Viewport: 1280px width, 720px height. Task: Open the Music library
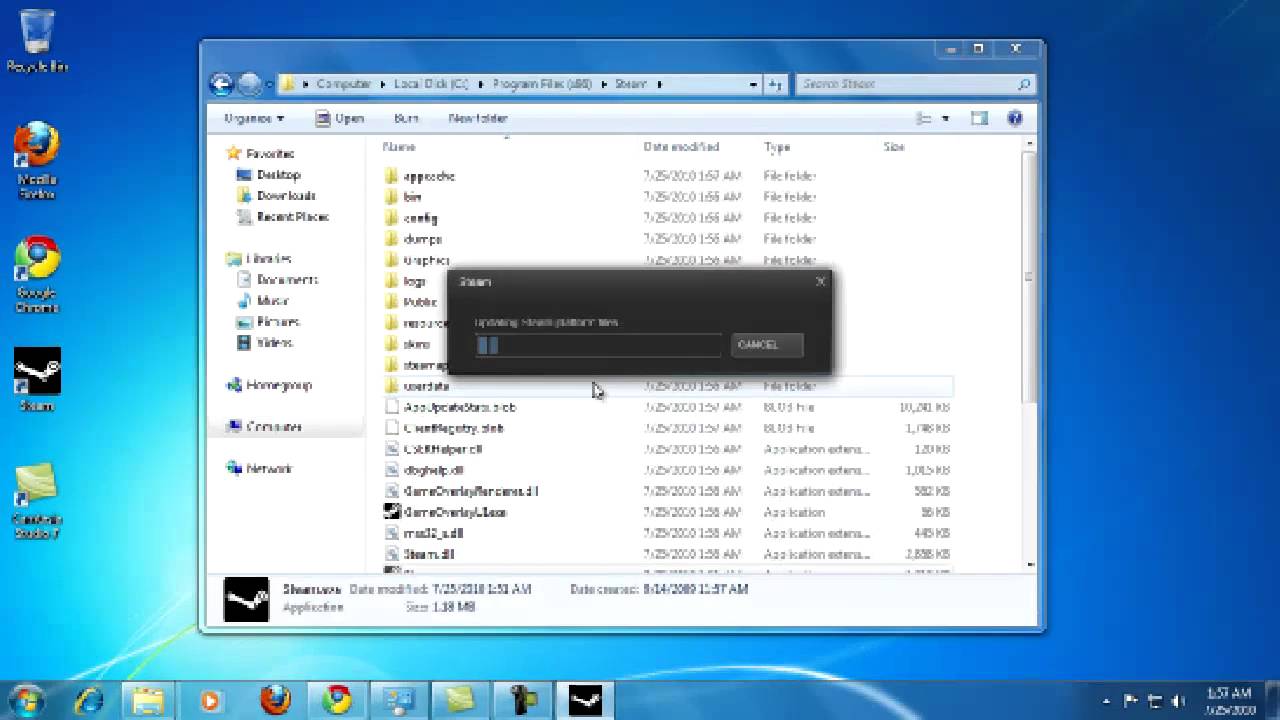tap(272, 301)
